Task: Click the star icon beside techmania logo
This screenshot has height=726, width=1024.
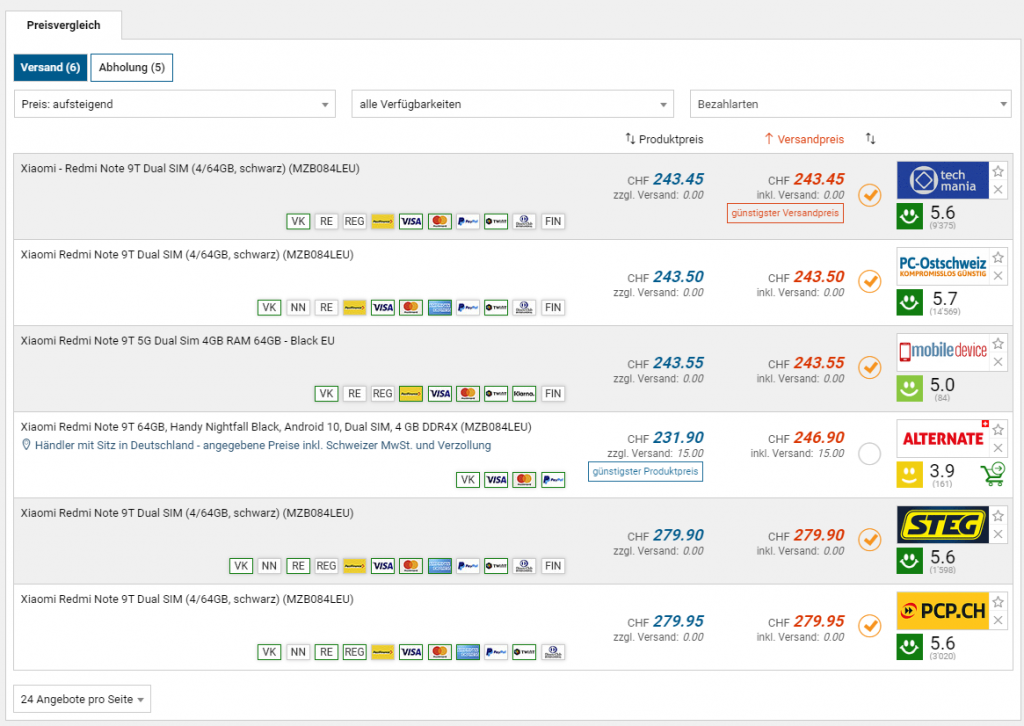Action: [998, 171]
